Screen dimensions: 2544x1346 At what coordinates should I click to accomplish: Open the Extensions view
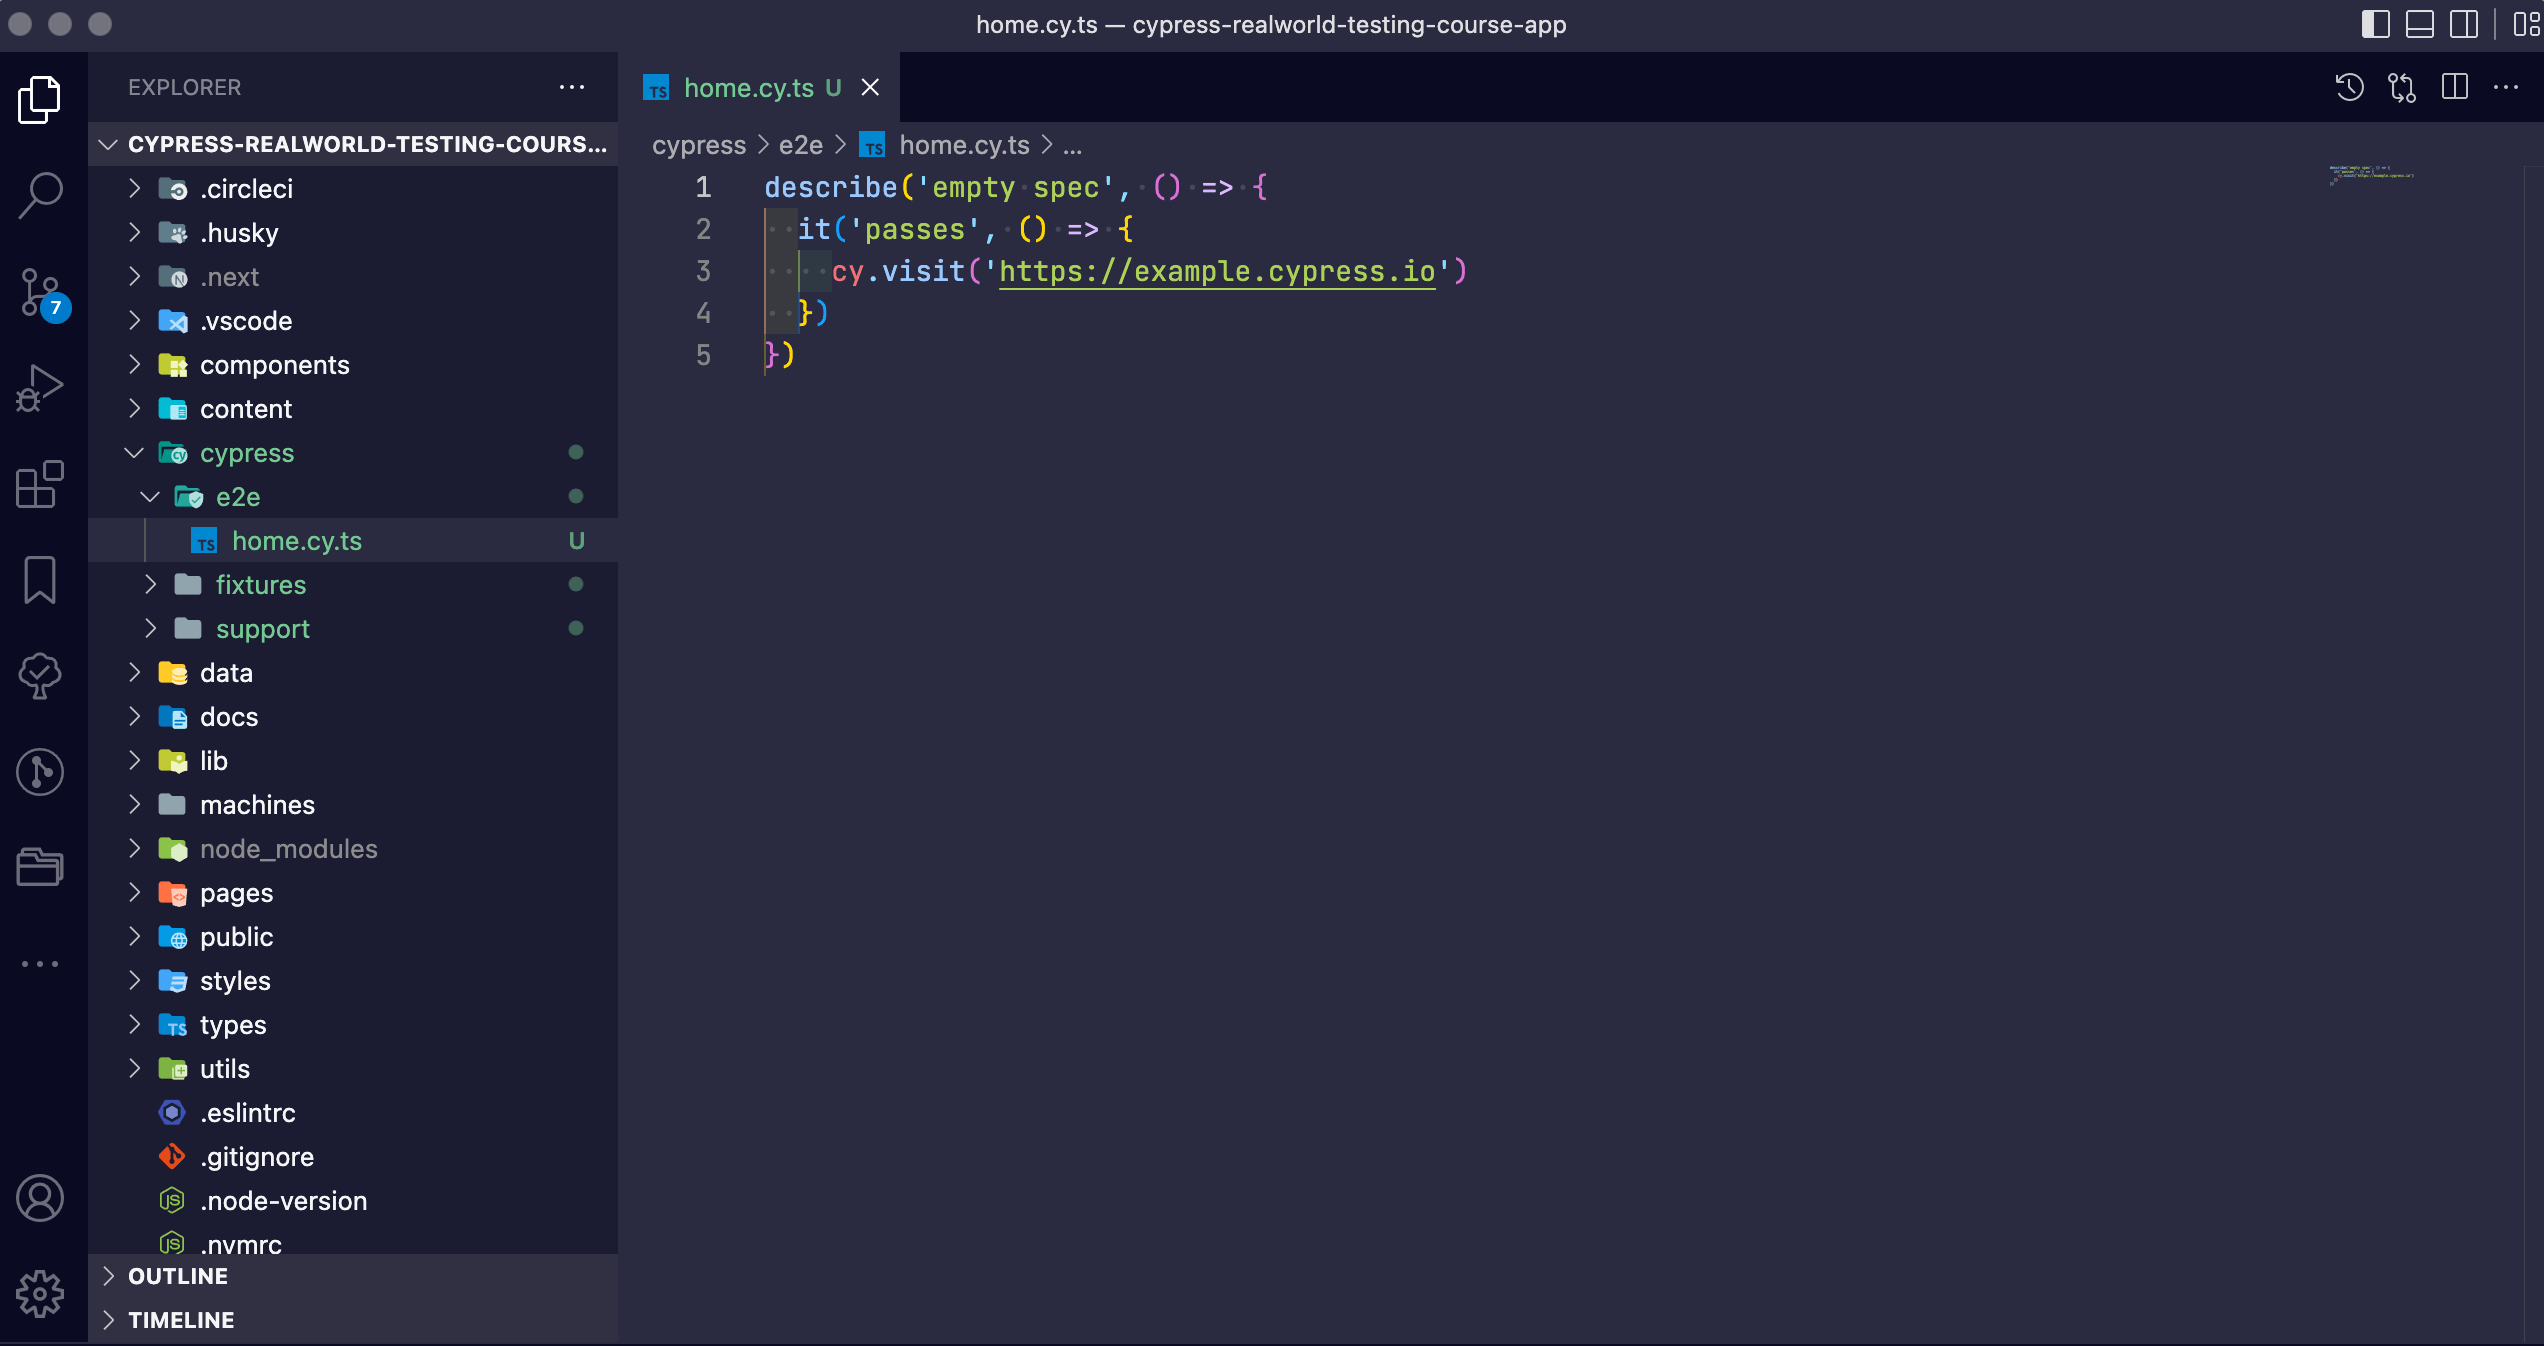tap(40, 484)
